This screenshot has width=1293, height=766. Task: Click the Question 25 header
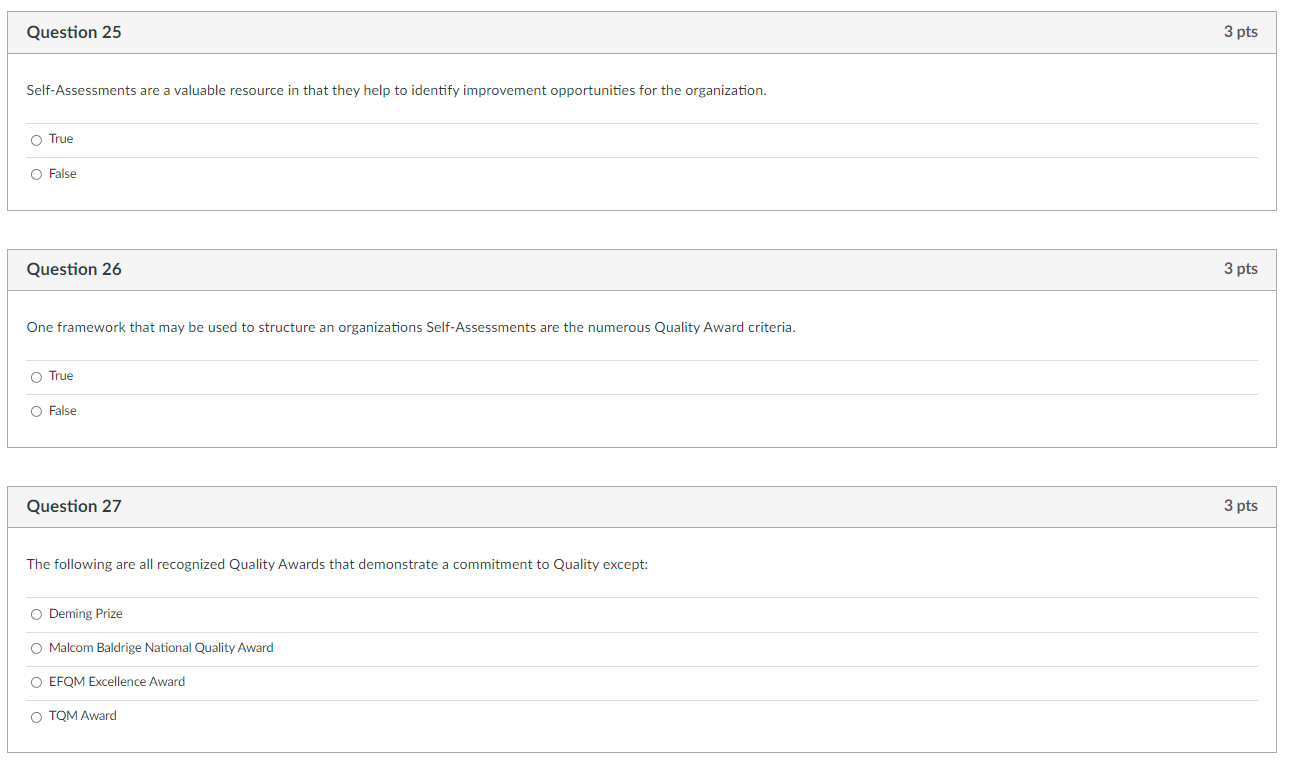74,32
